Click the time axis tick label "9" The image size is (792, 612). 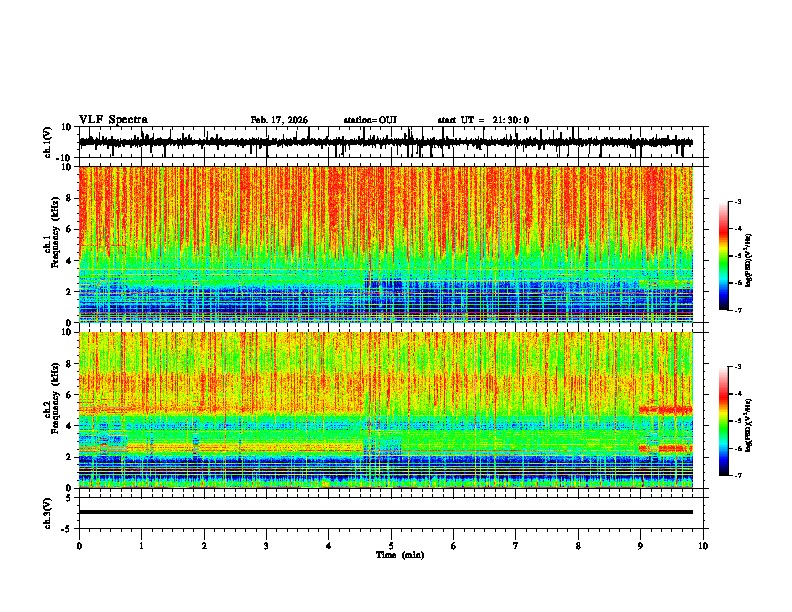pyautogui.click(x=640, y=546)
